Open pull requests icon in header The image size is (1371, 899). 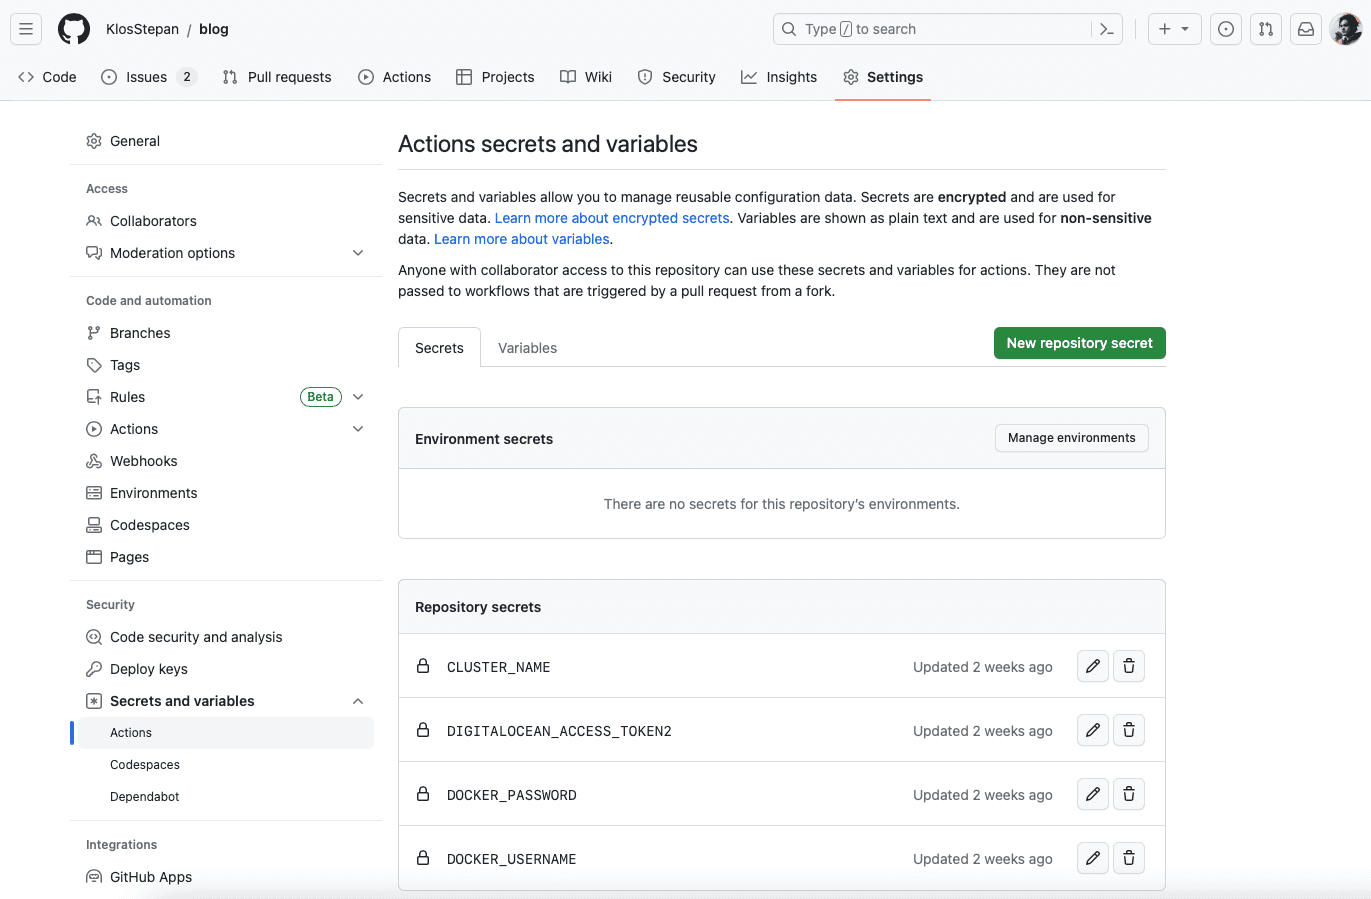tap(1266, 29)
